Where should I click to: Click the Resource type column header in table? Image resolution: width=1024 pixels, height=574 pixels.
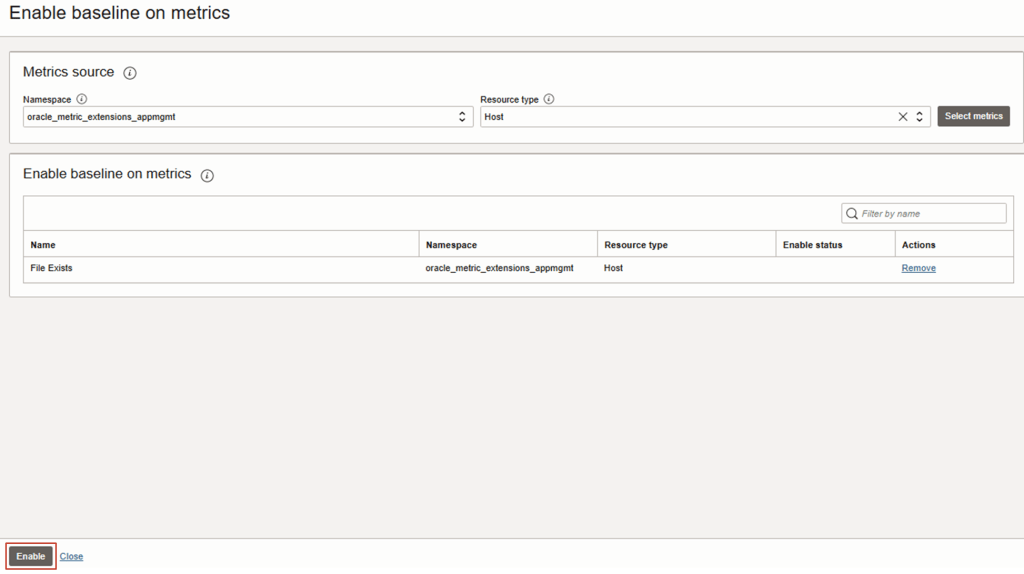(636, 245)
